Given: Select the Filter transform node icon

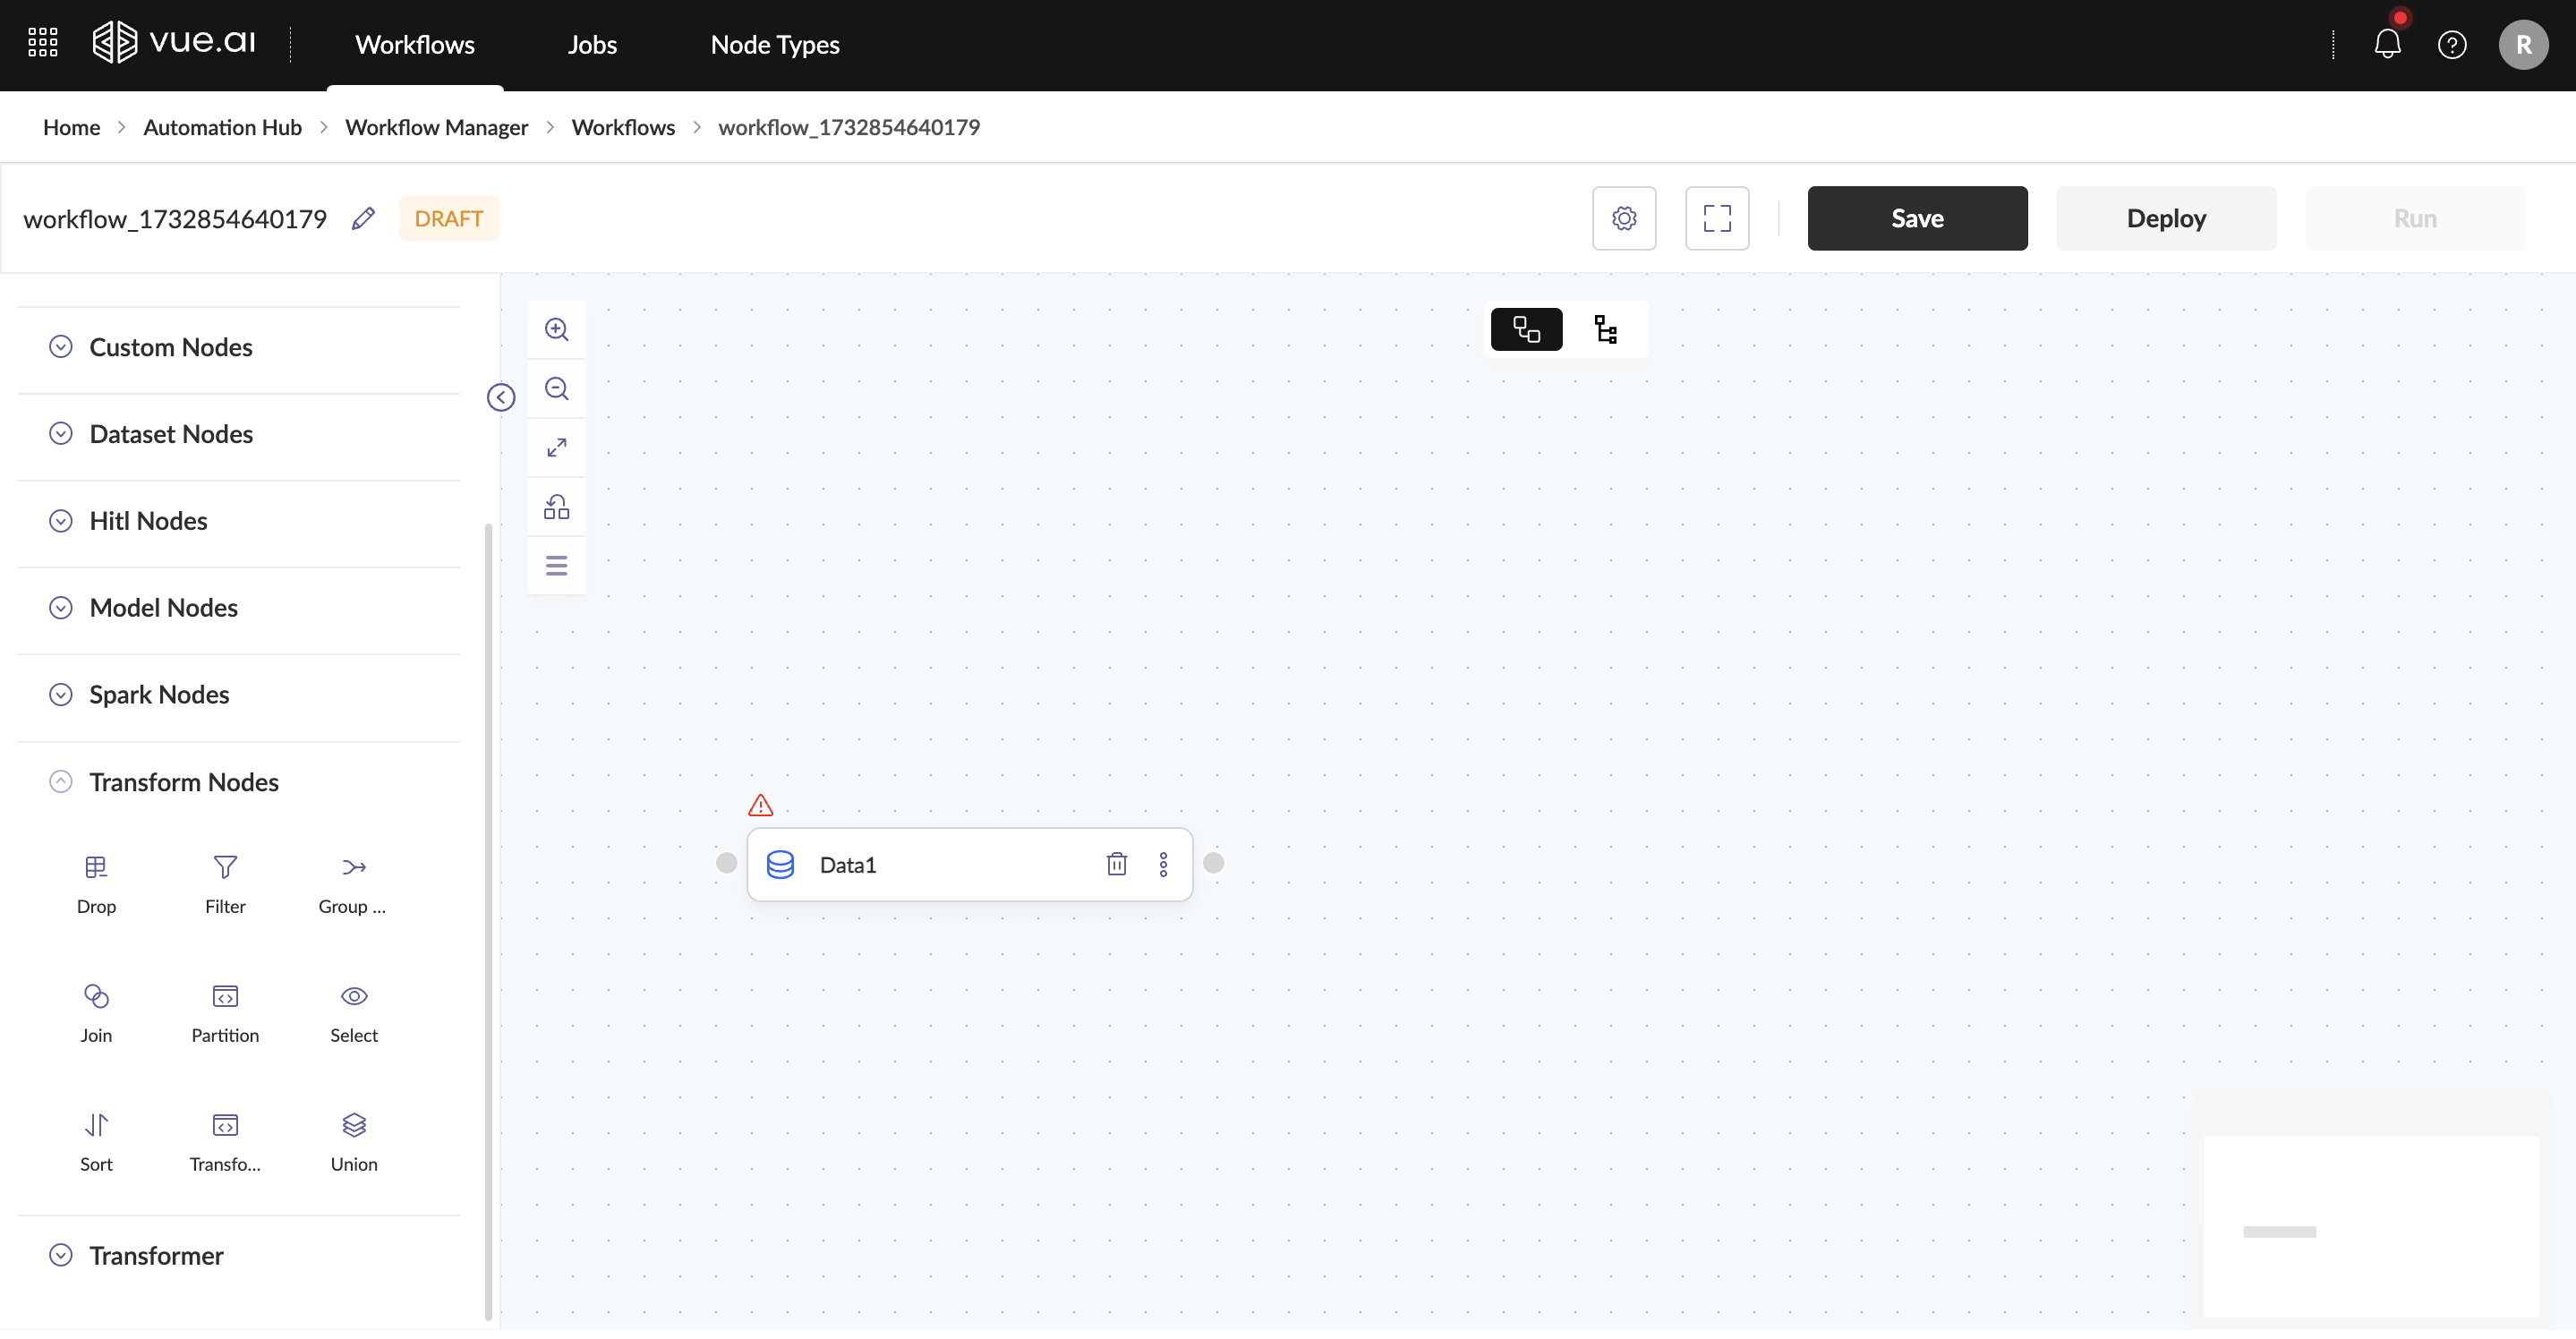Looking at the screenshot, I should tap(225, 867).
